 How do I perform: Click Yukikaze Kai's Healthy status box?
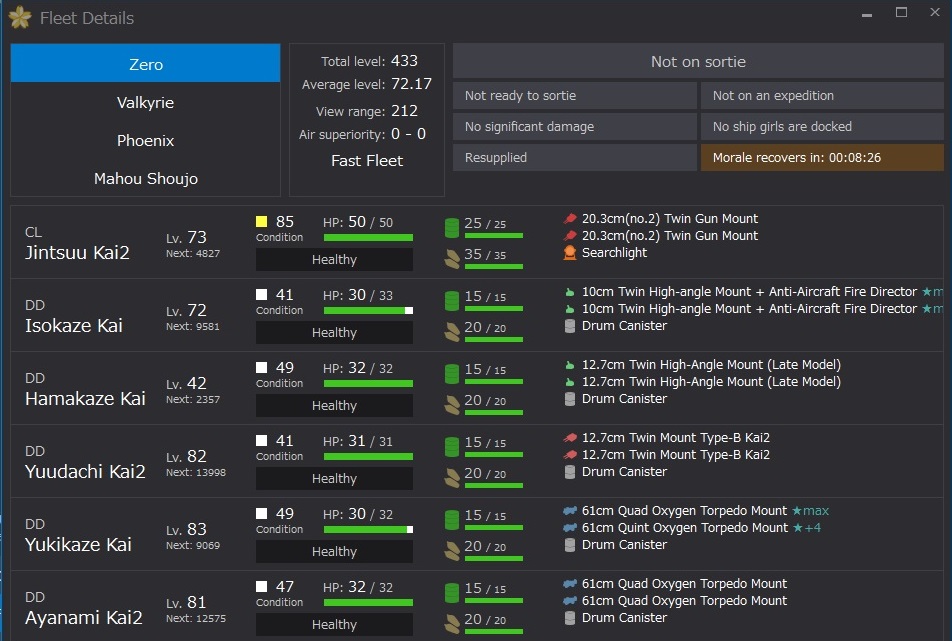coord(335,552)
